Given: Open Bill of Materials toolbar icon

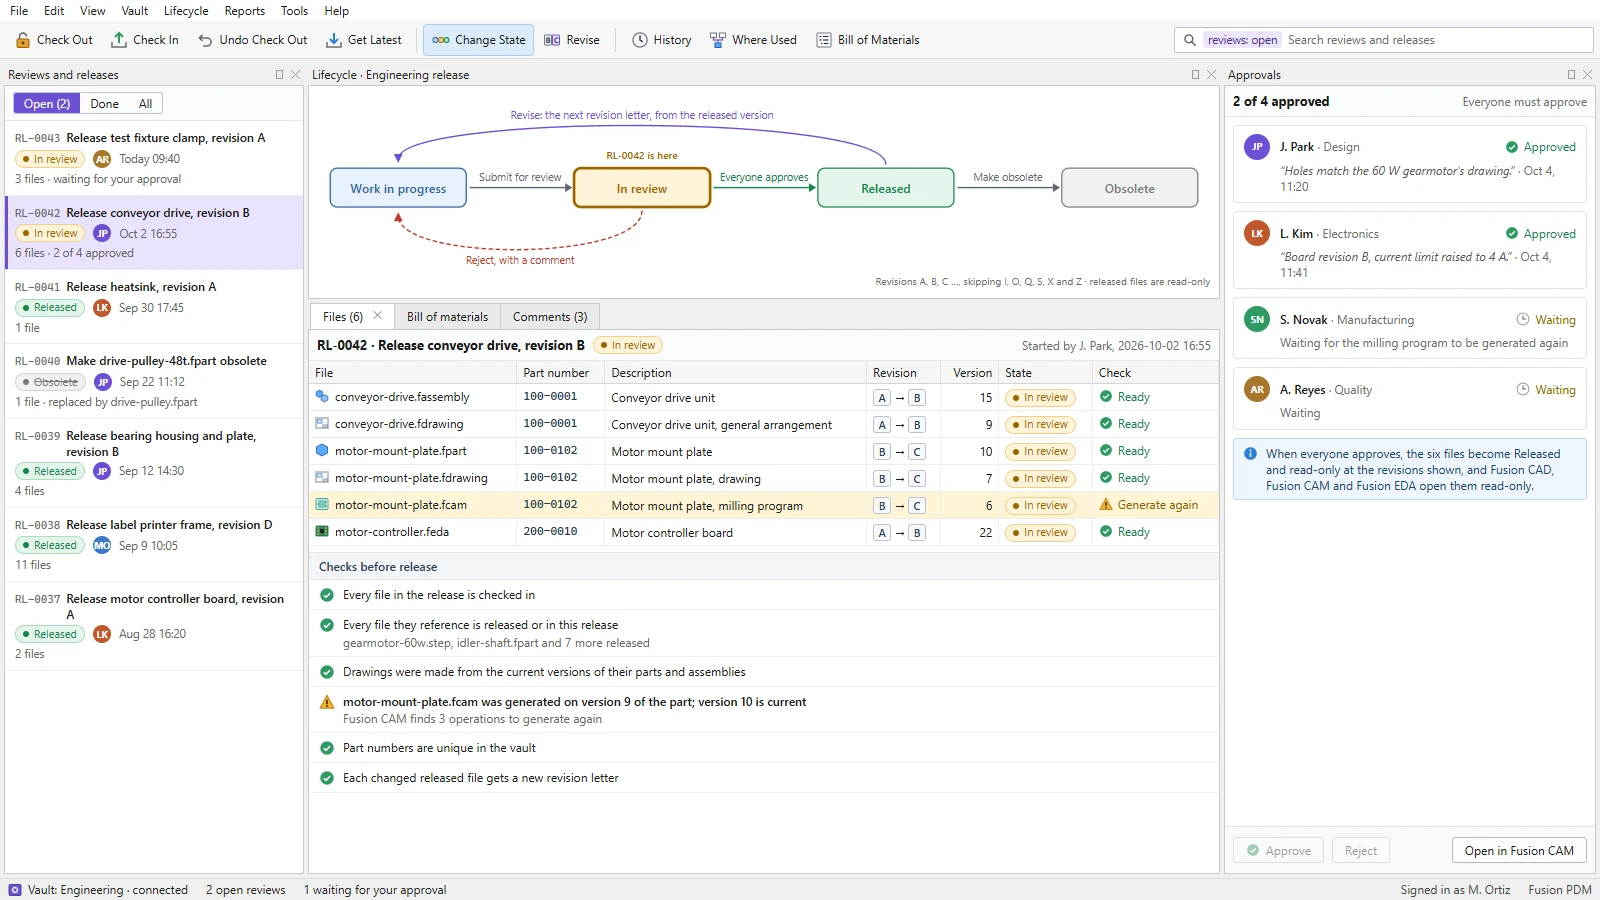Looking at the screenshot, I should [x=824, y=40].
